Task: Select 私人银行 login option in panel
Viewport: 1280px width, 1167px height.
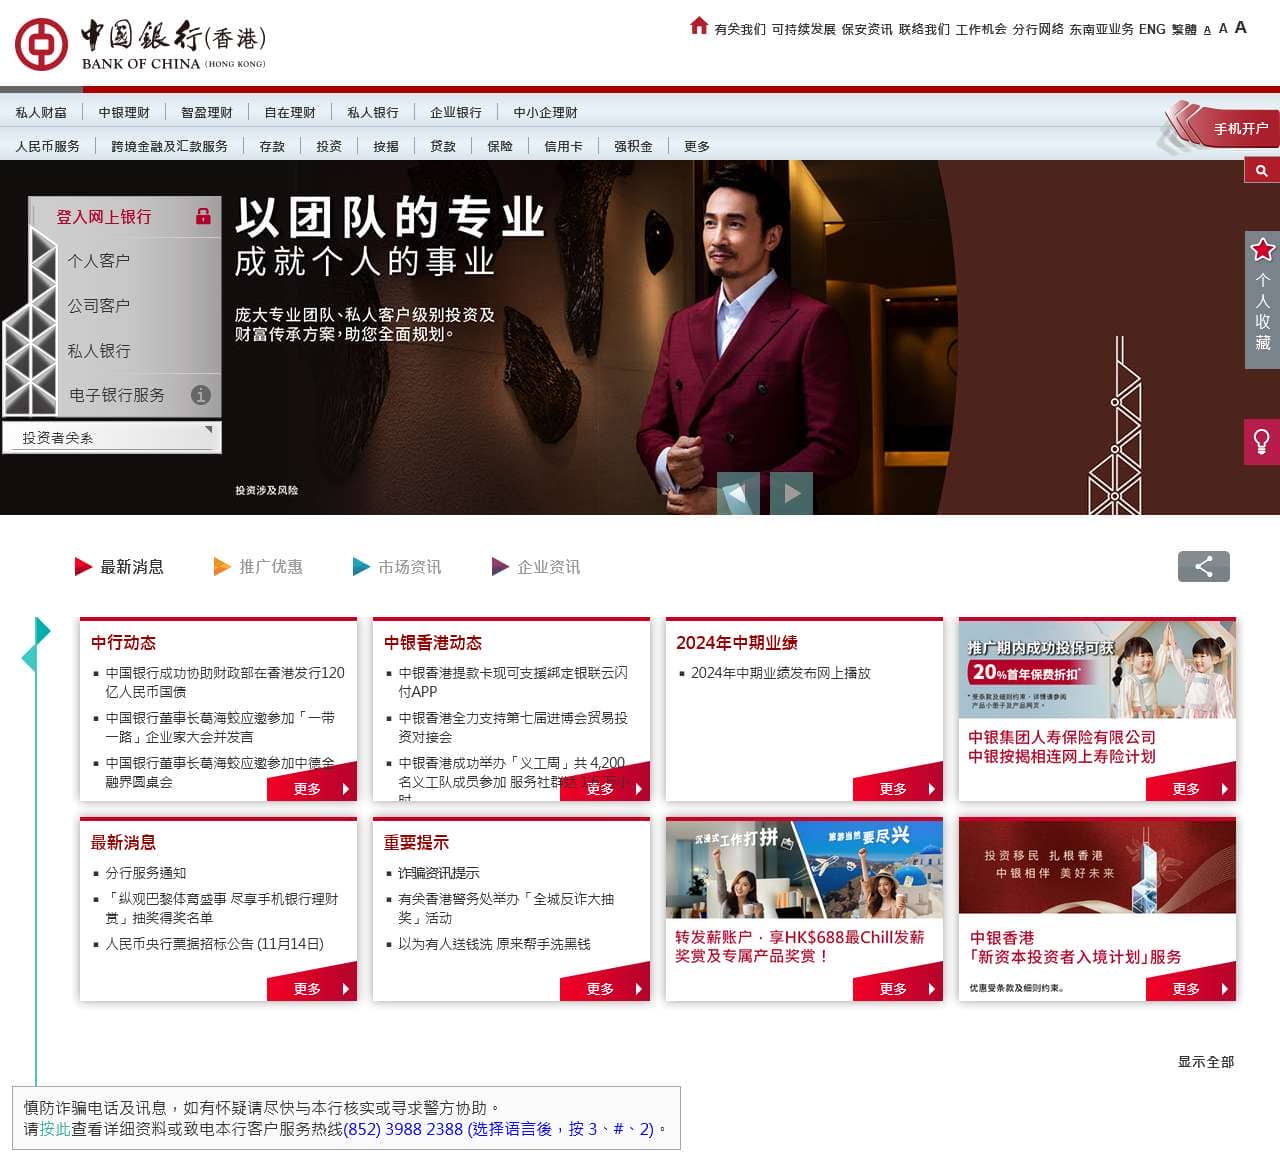Action: [99, 351]
